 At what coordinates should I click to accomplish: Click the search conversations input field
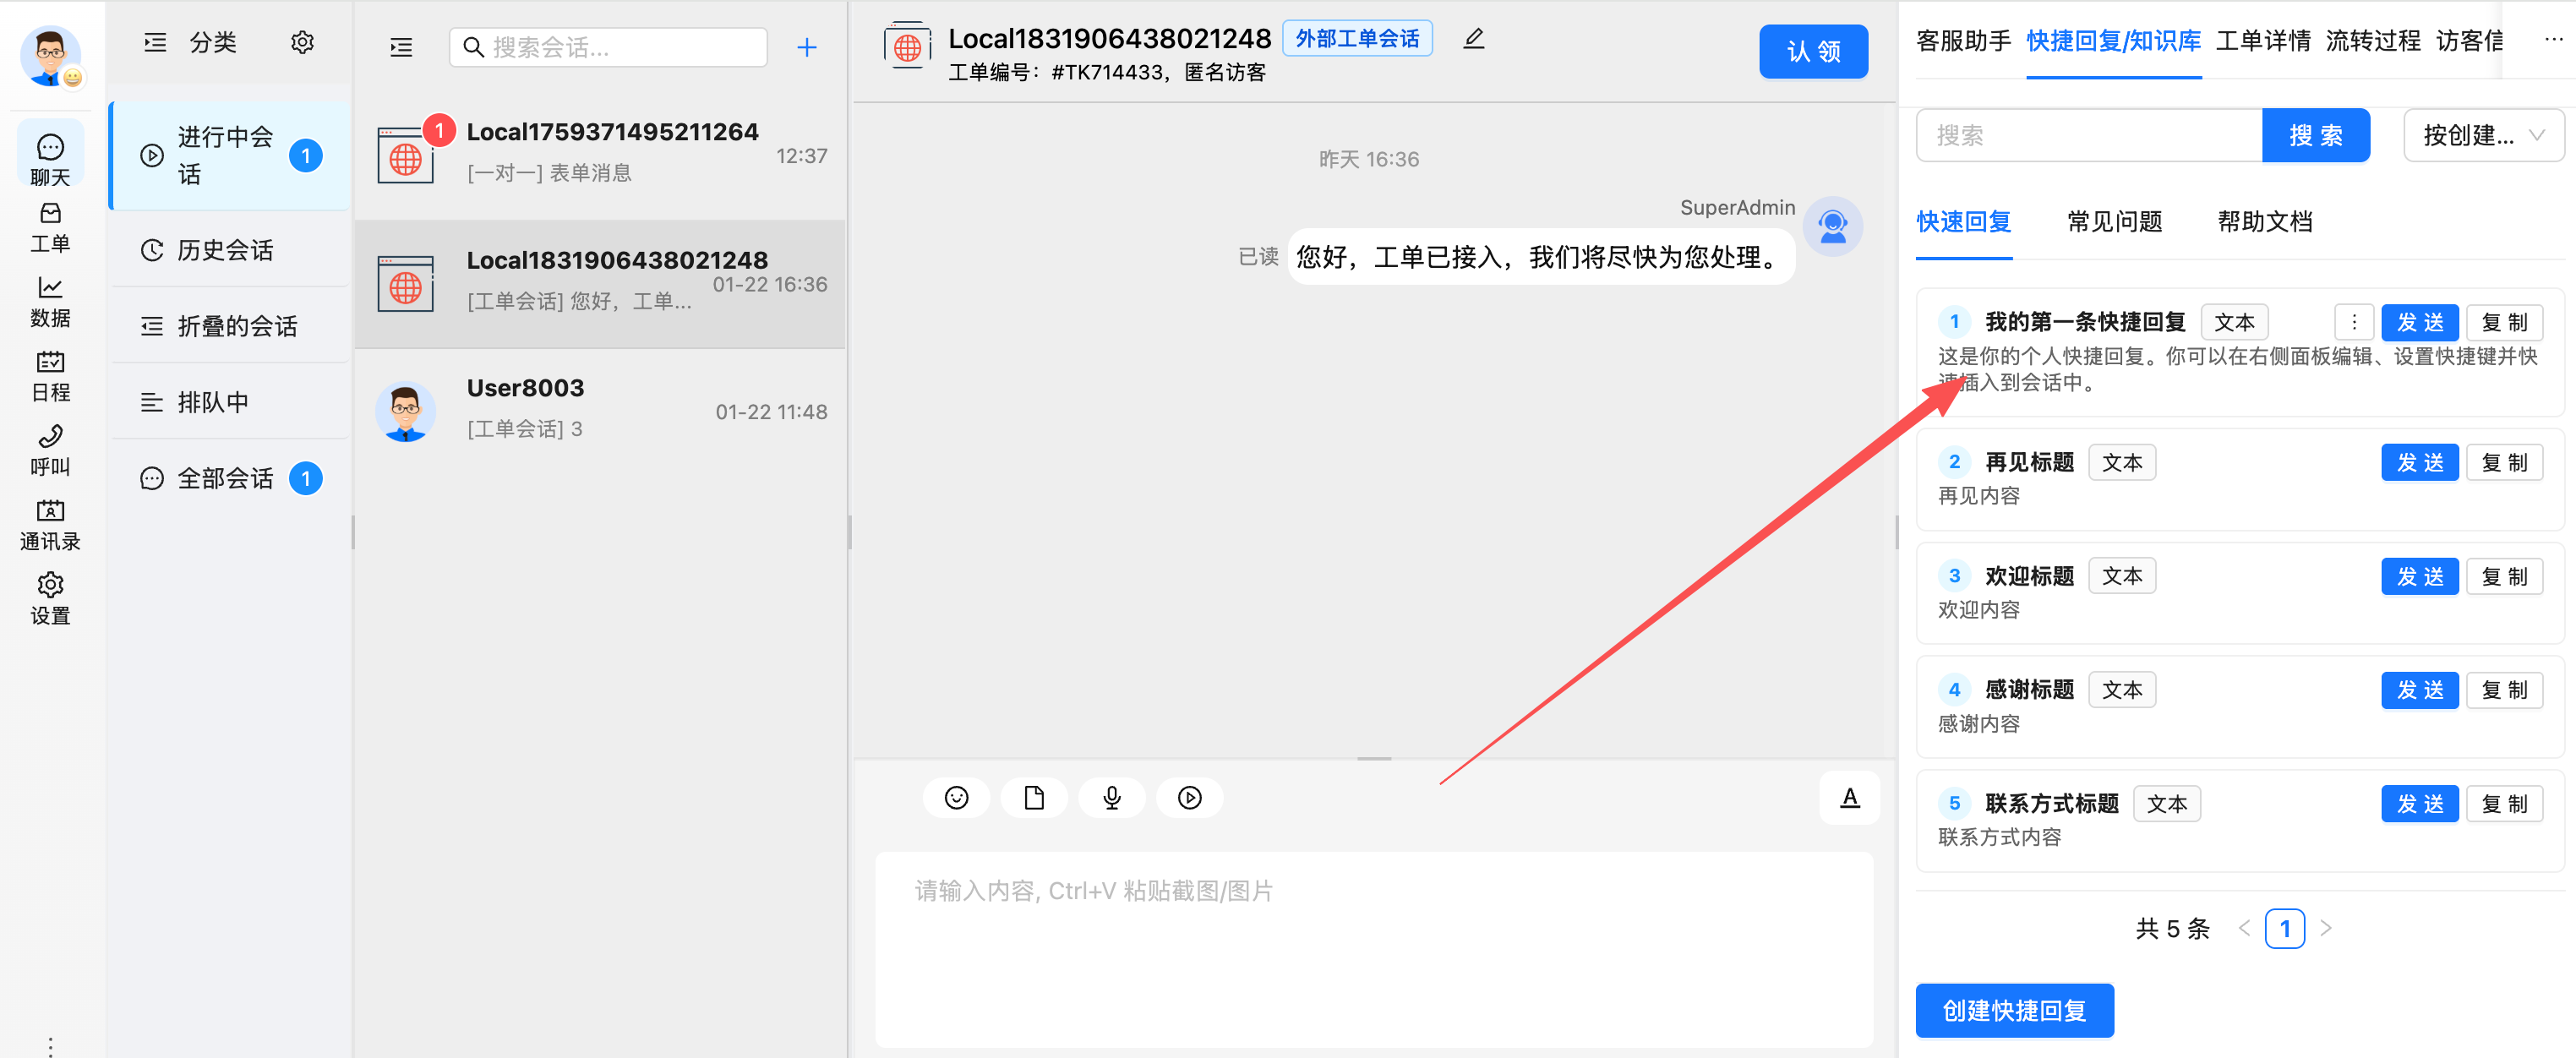(x=607, y=46)
